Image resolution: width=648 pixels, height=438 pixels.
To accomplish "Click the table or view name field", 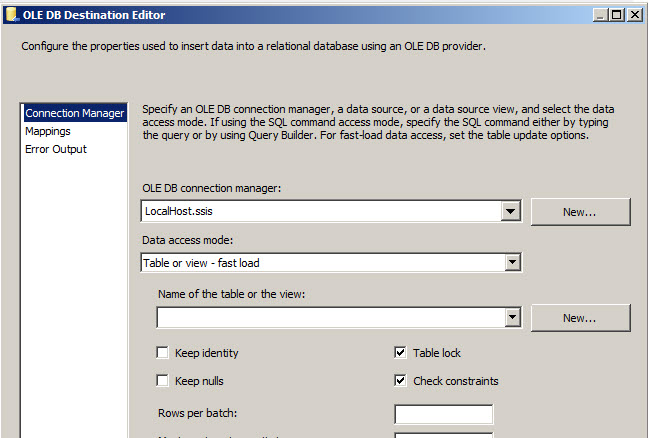I will 328,318.
